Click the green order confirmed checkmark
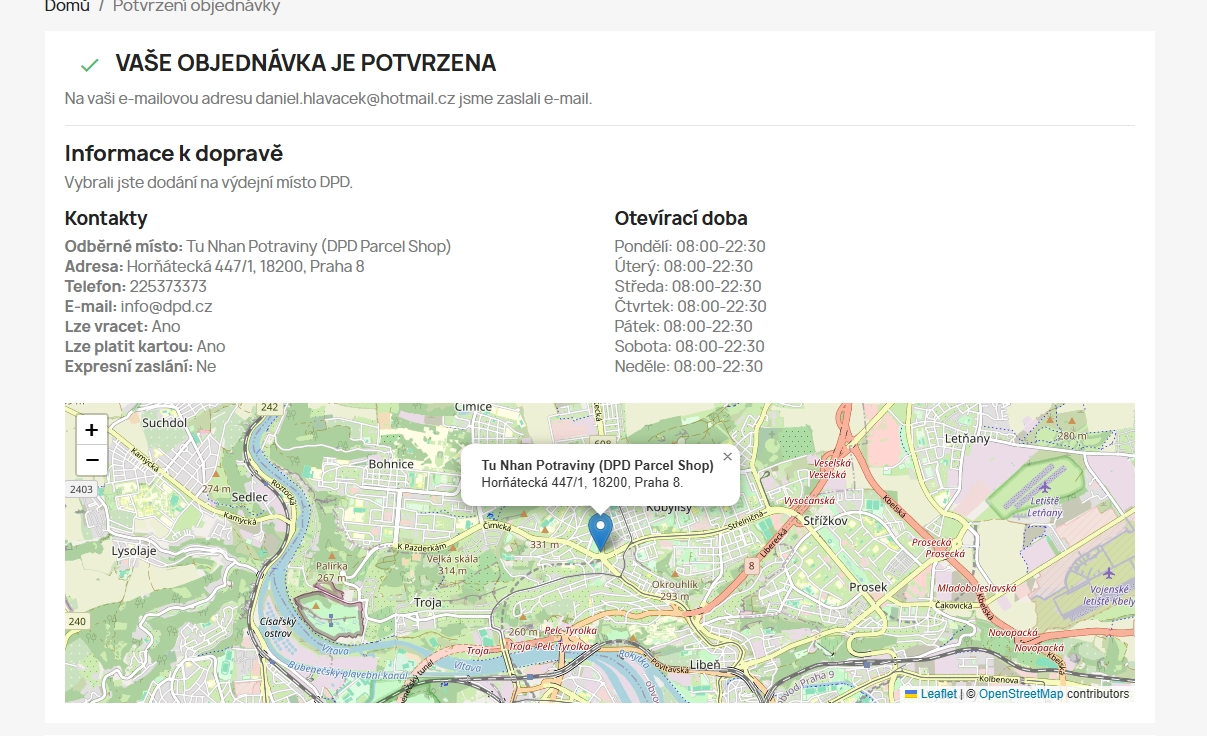 (90, 65)
